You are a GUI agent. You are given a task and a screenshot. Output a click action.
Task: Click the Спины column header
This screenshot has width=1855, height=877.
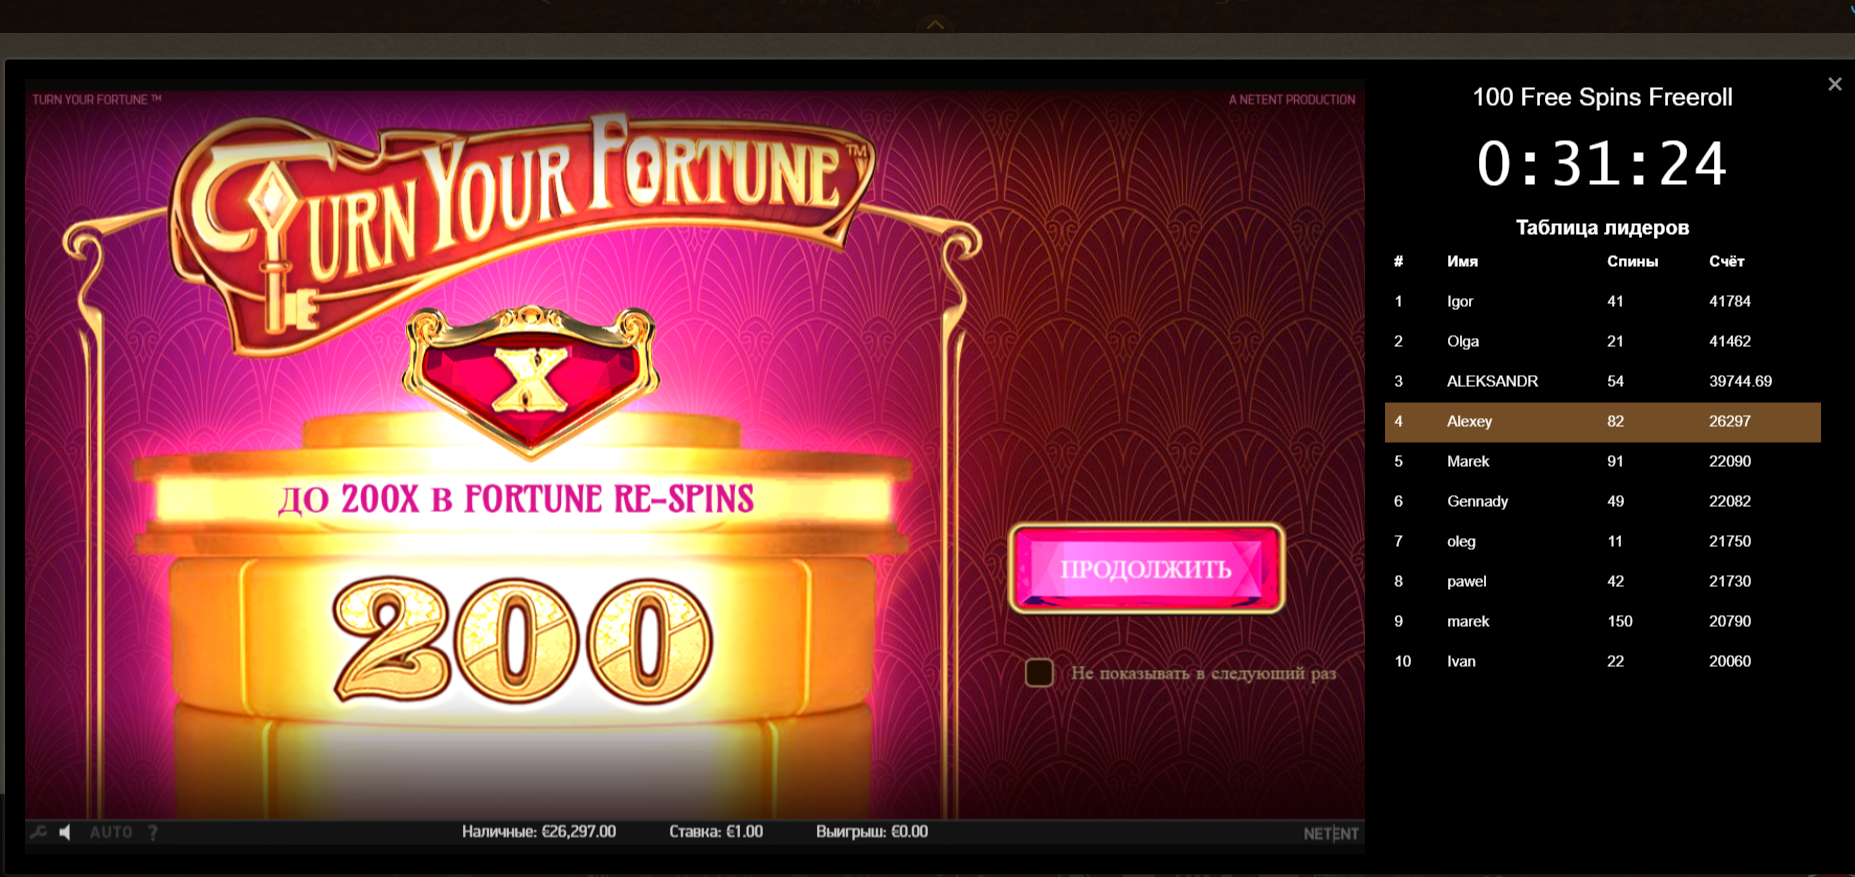coord(1632,261)
